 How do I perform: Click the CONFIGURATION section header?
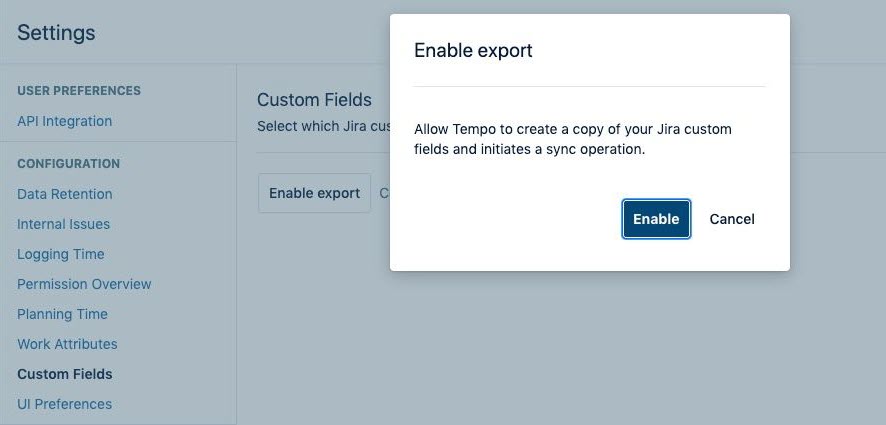pos(68,164)
